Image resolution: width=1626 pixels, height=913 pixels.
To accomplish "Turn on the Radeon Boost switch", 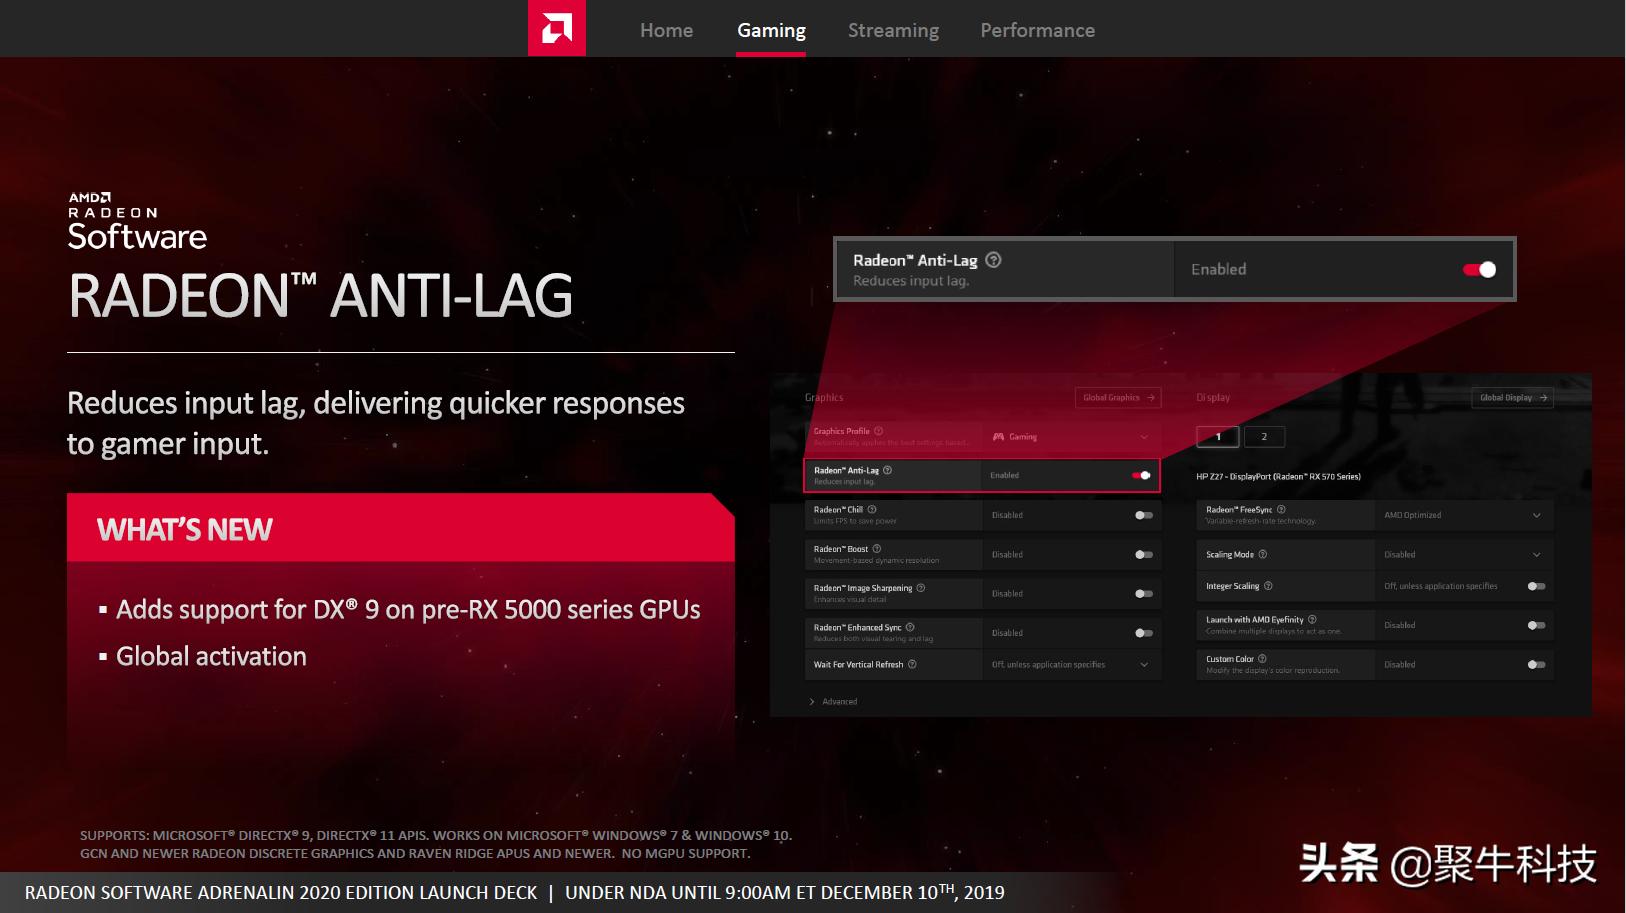I will pos(1144,554).
